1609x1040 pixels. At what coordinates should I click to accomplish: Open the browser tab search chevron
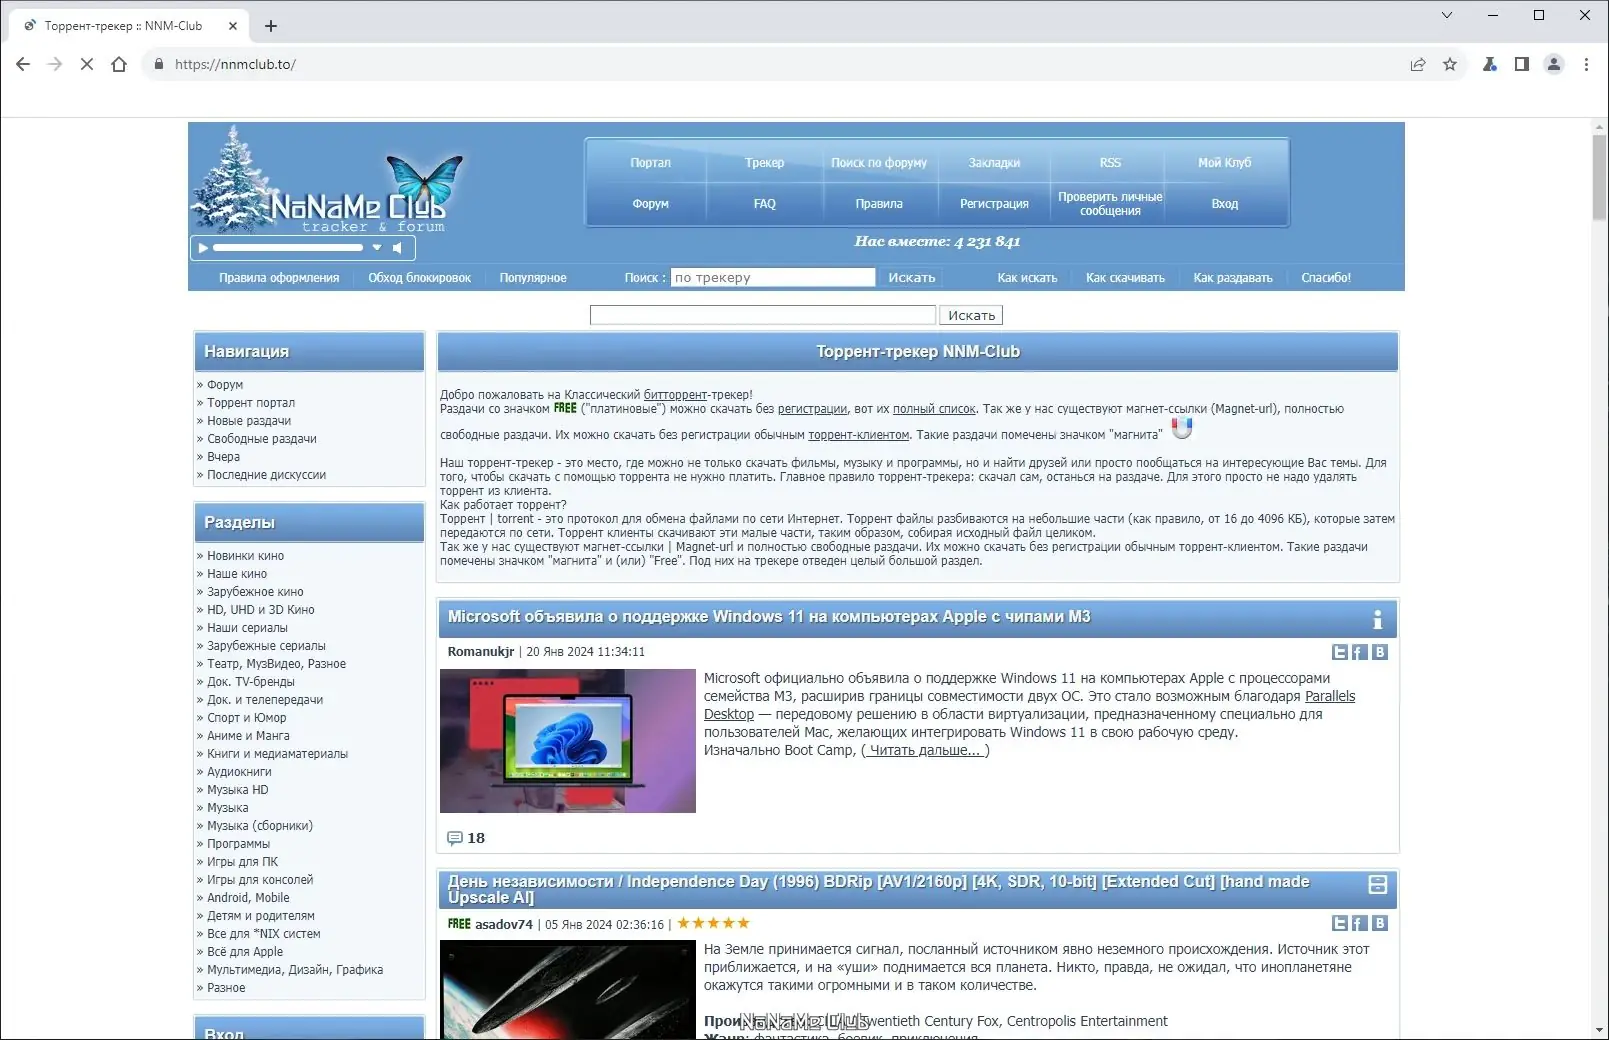[x=1447, y=15]
